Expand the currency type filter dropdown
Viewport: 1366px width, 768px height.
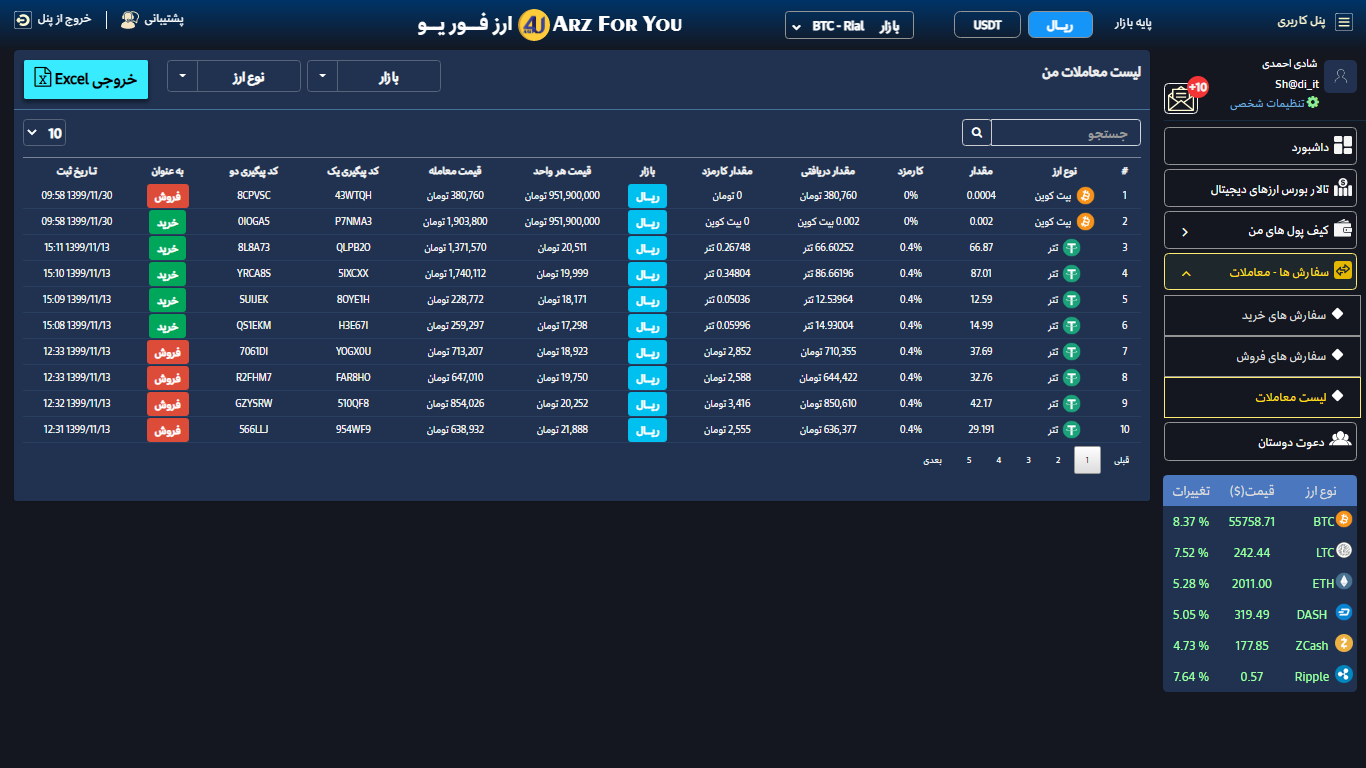234,76
